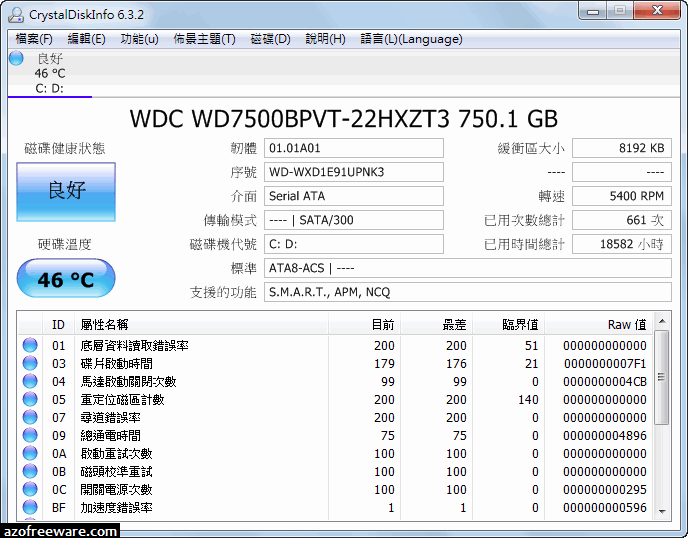Viewport: 688px width, 538px height.
Task: Click the scroll up arrow of SMART list
Action: (662, 322)
